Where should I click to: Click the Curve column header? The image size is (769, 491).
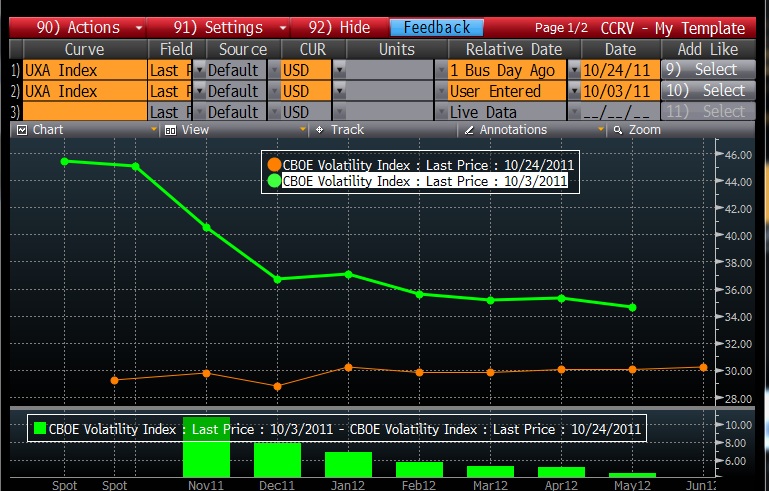pyautogui.click(x=85, y=50)
